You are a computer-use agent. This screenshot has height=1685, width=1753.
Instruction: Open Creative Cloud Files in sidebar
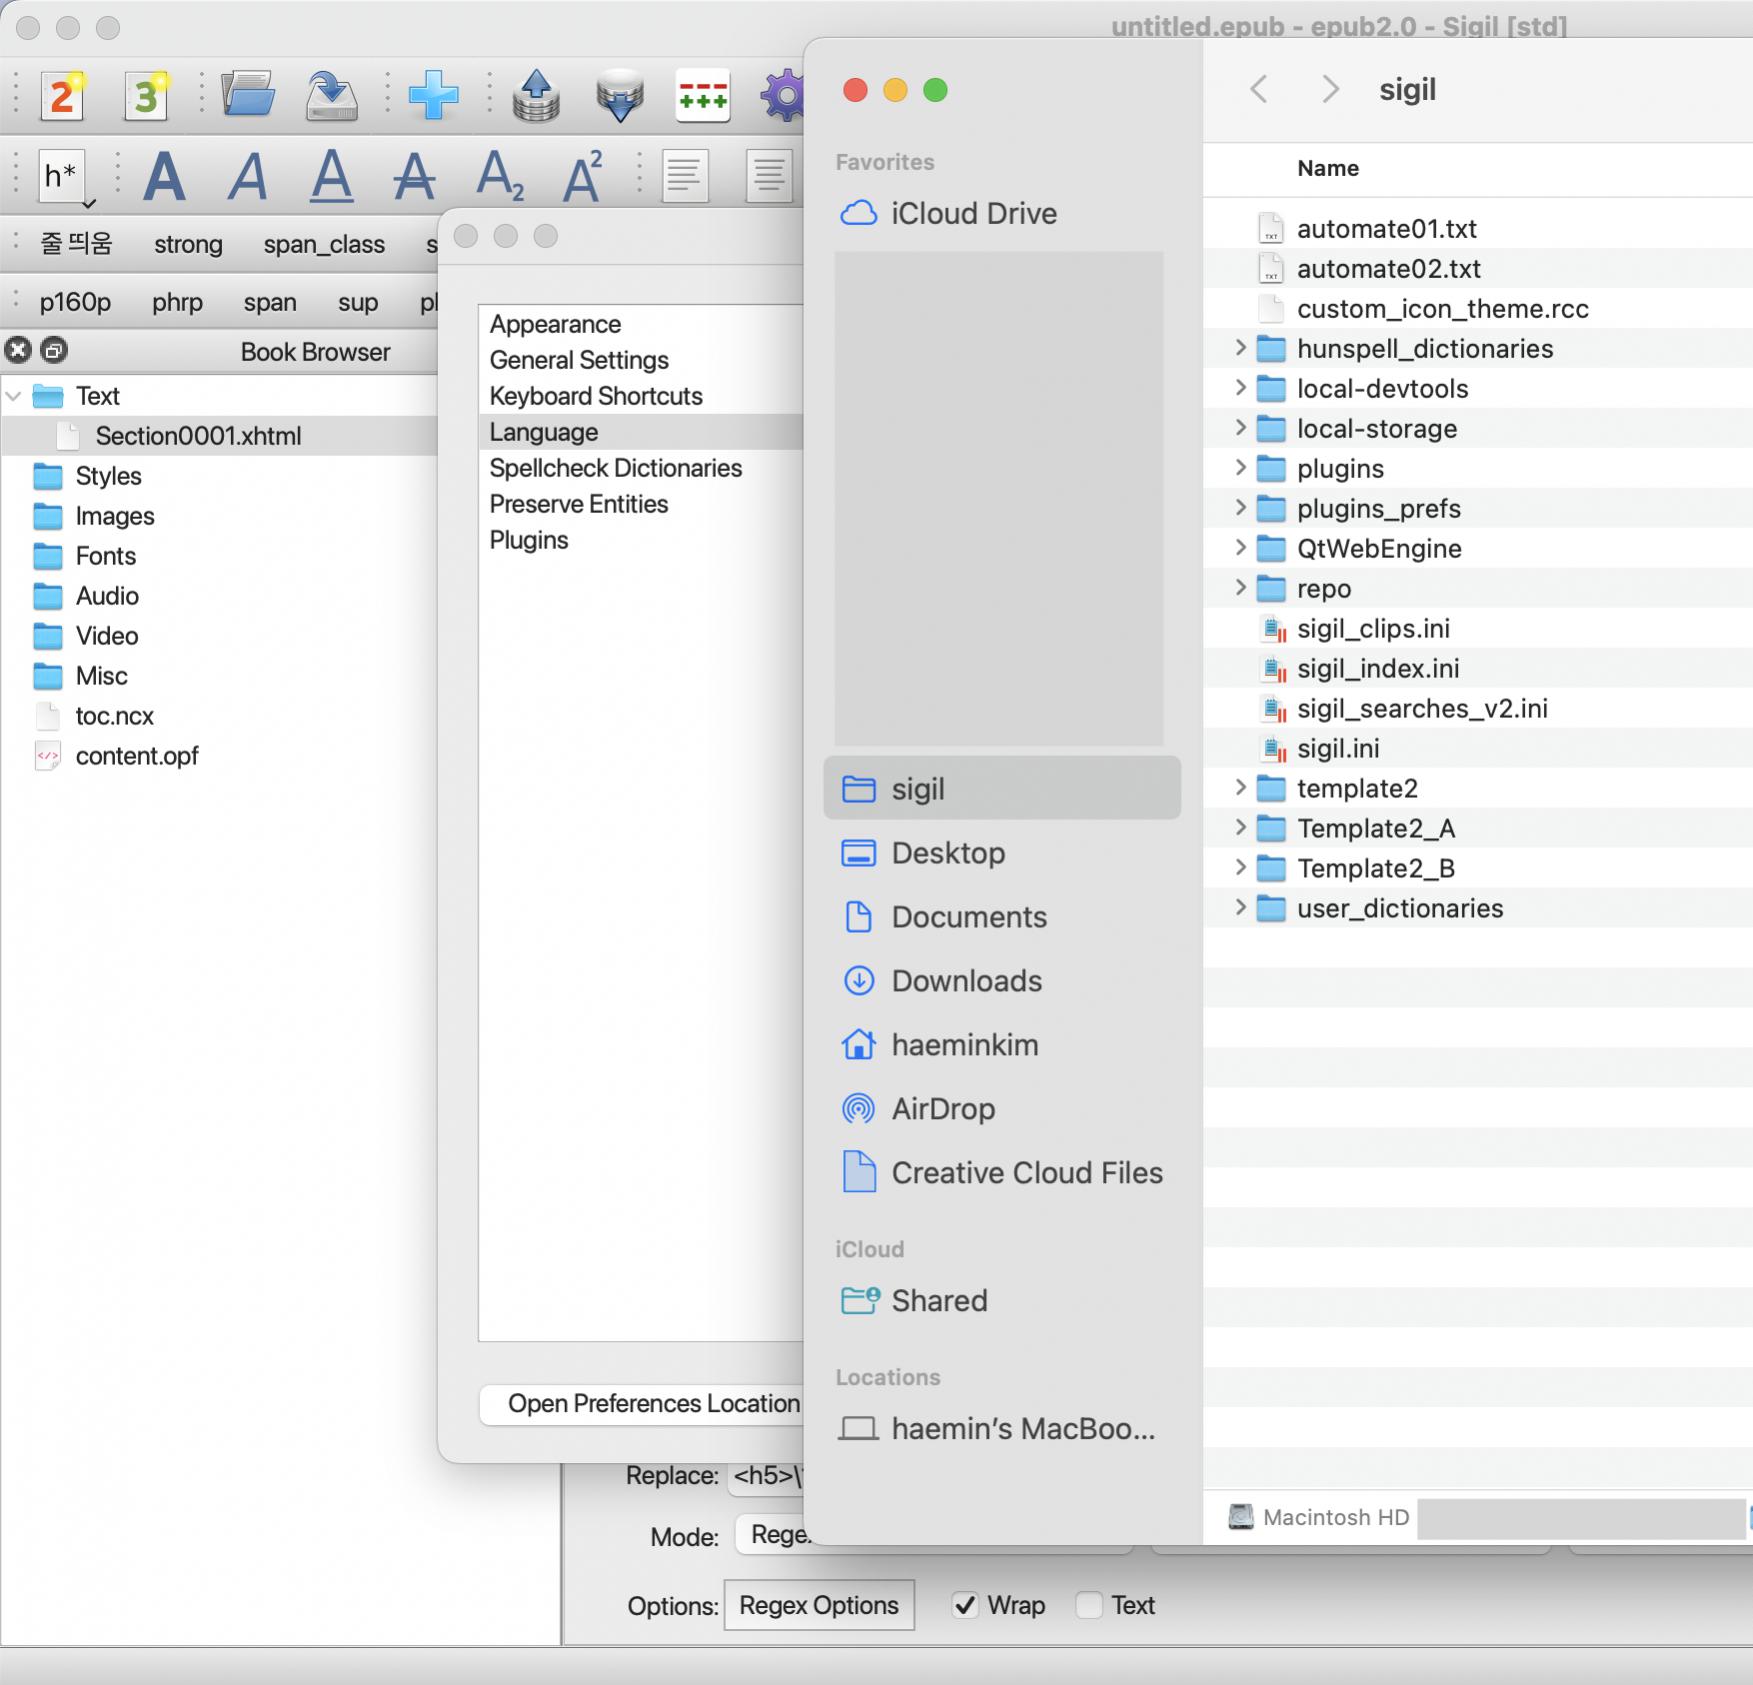pyautogui.click(x=1002, y=1173)
